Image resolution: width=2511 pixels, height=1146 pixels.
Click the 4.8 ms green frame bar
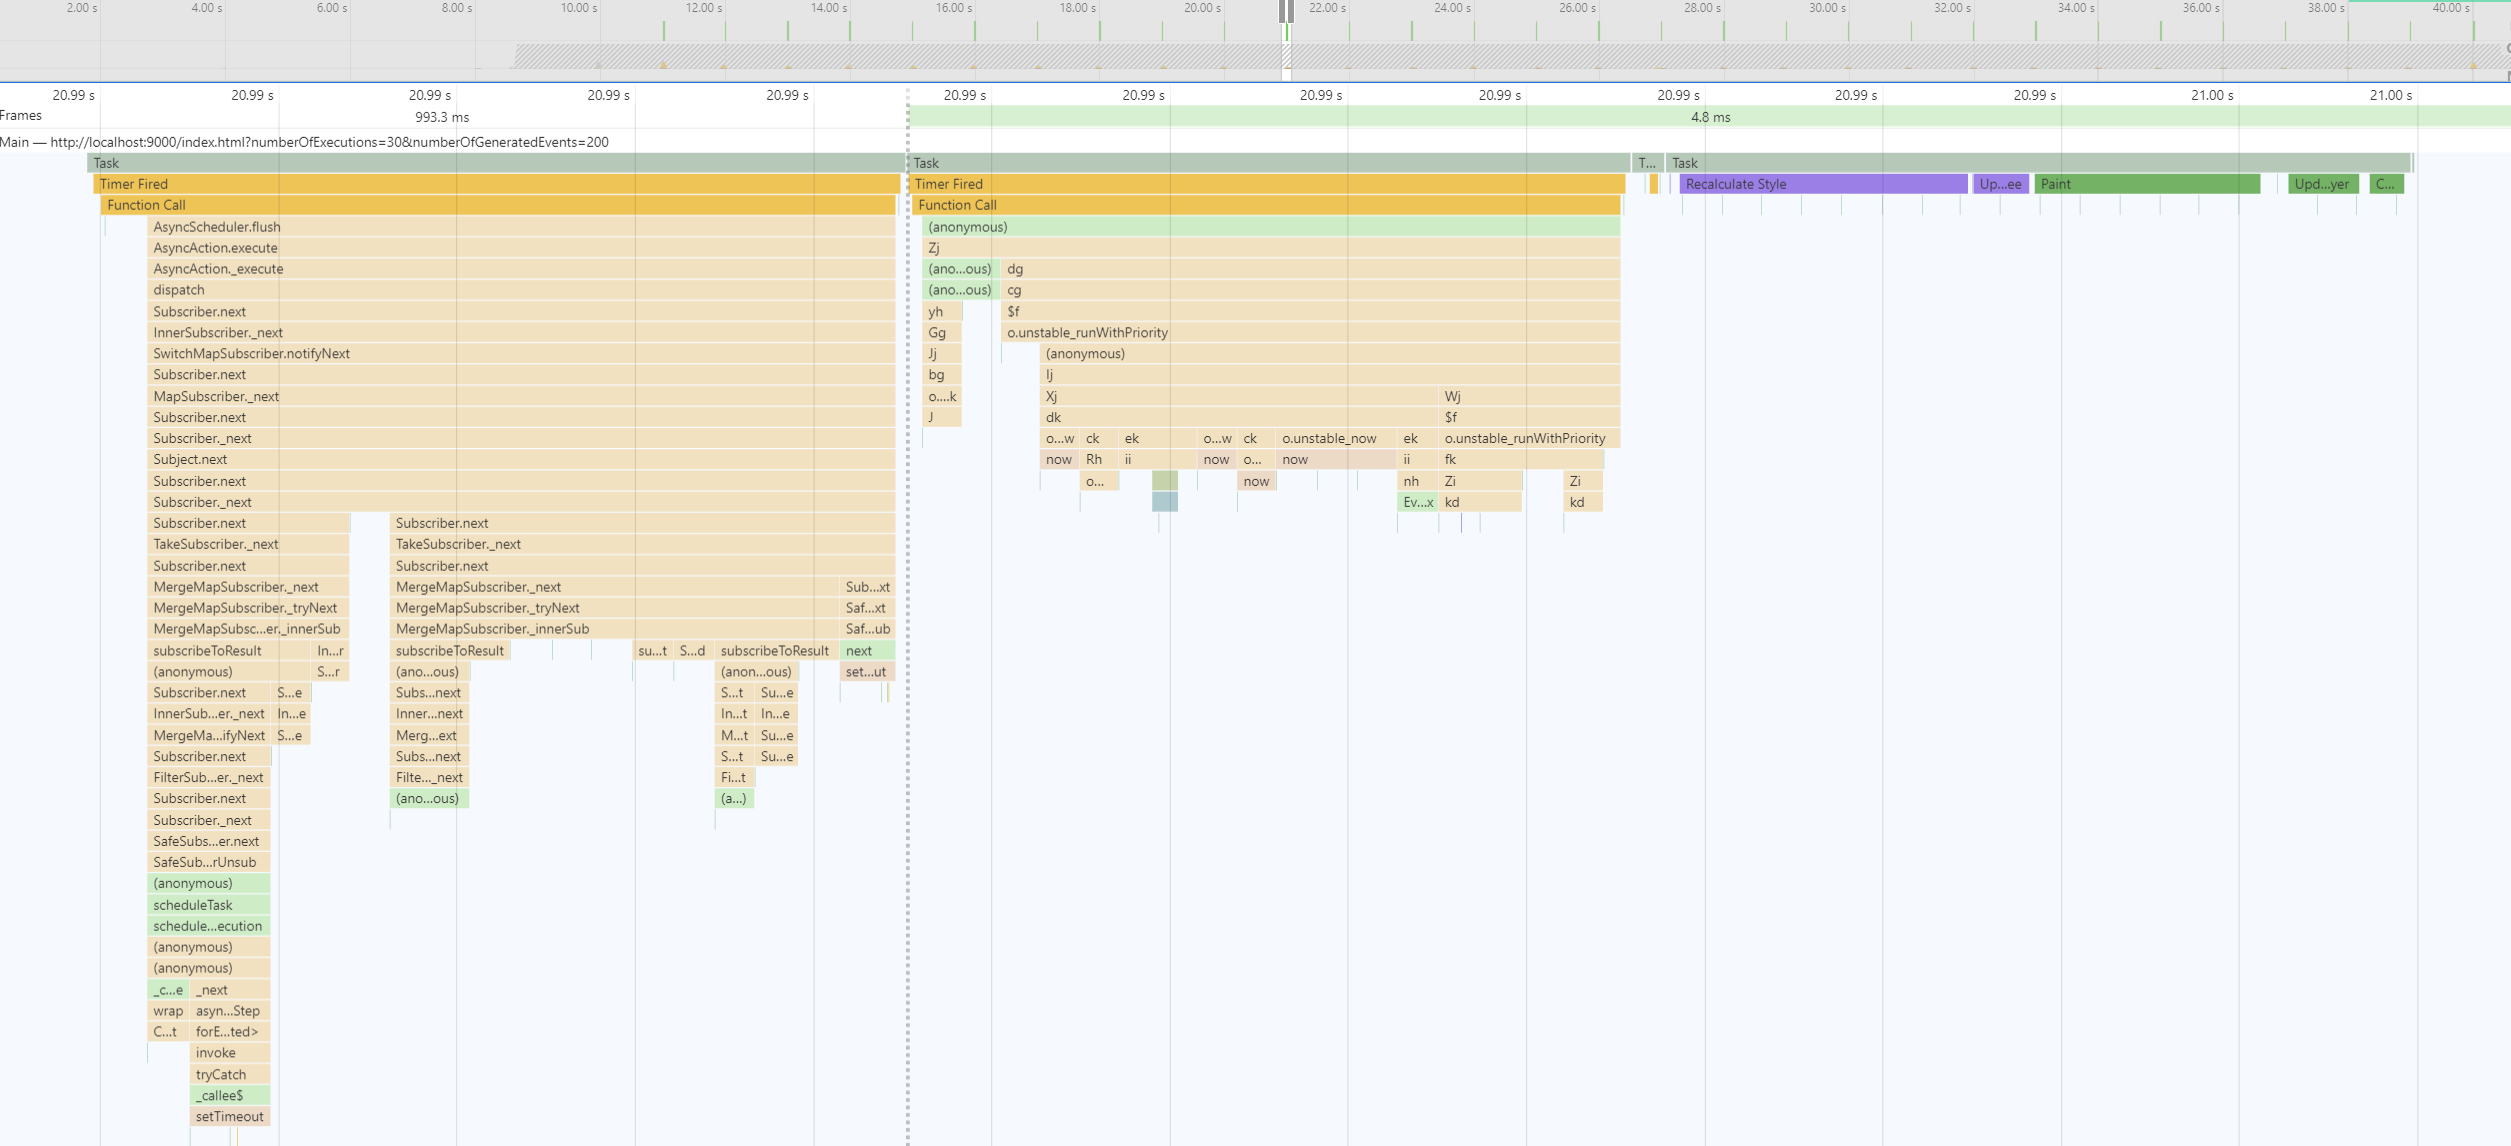(1709, 117)
